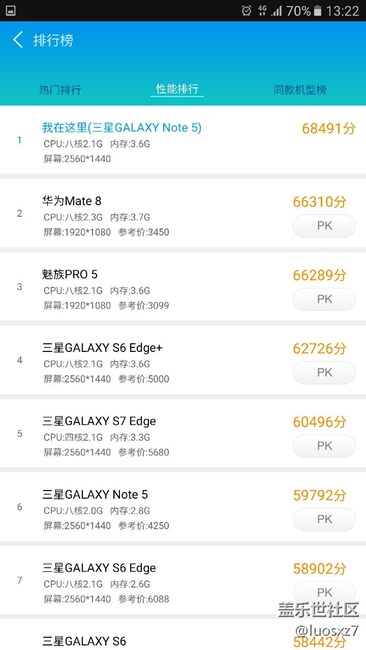Image resolution: width=366 pixels, height=650 pixels.
Task: Tap PK button for 魅族PRO 5
Action: (324, 299)
